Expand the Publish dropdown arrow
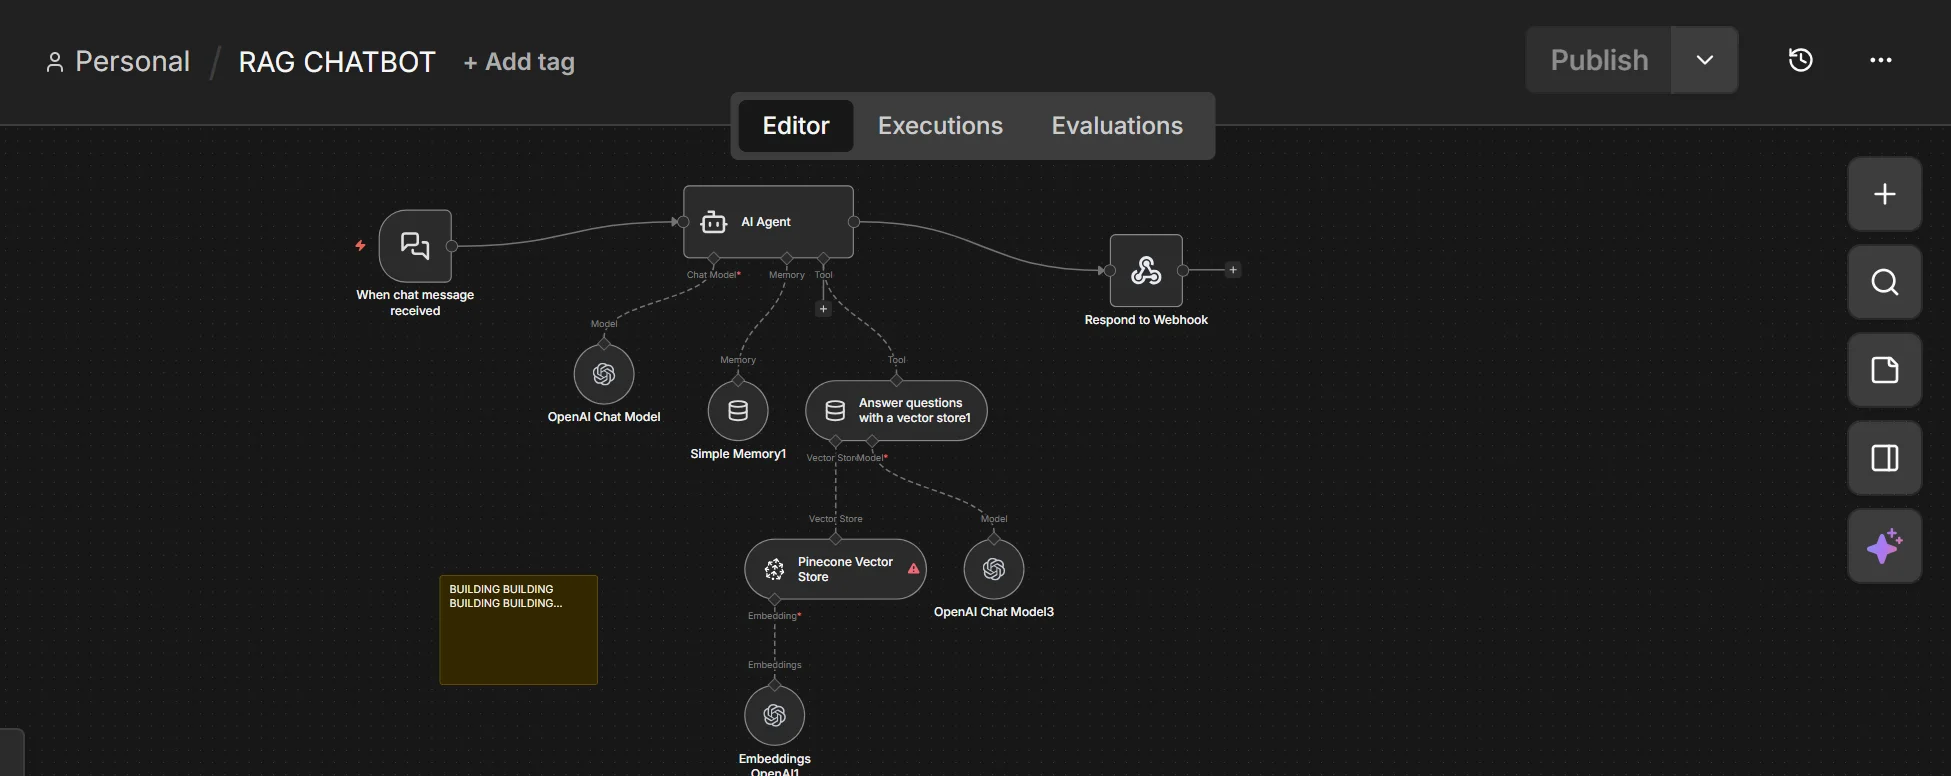 click(1704, 60)
